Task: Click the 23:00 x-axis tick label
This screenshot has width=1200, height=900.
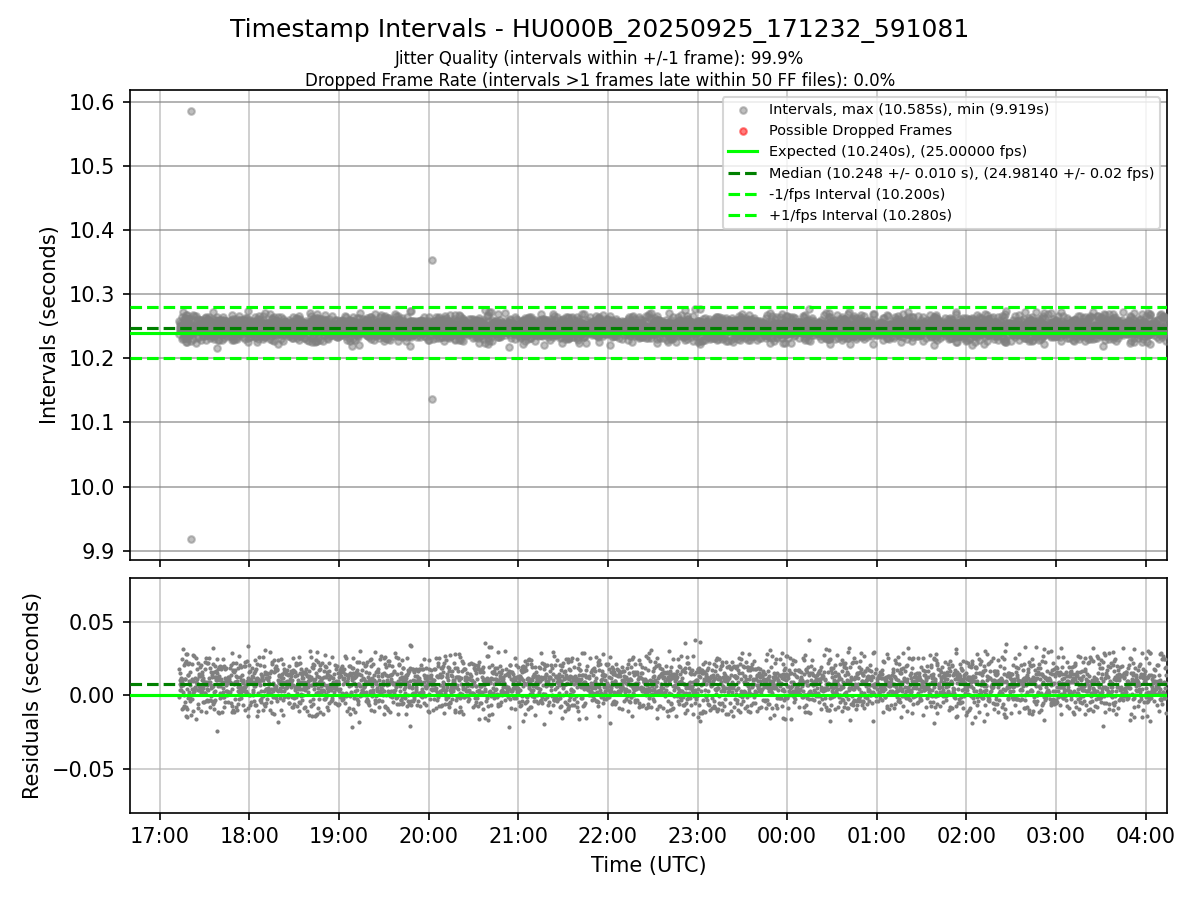Action: (697, 835)
